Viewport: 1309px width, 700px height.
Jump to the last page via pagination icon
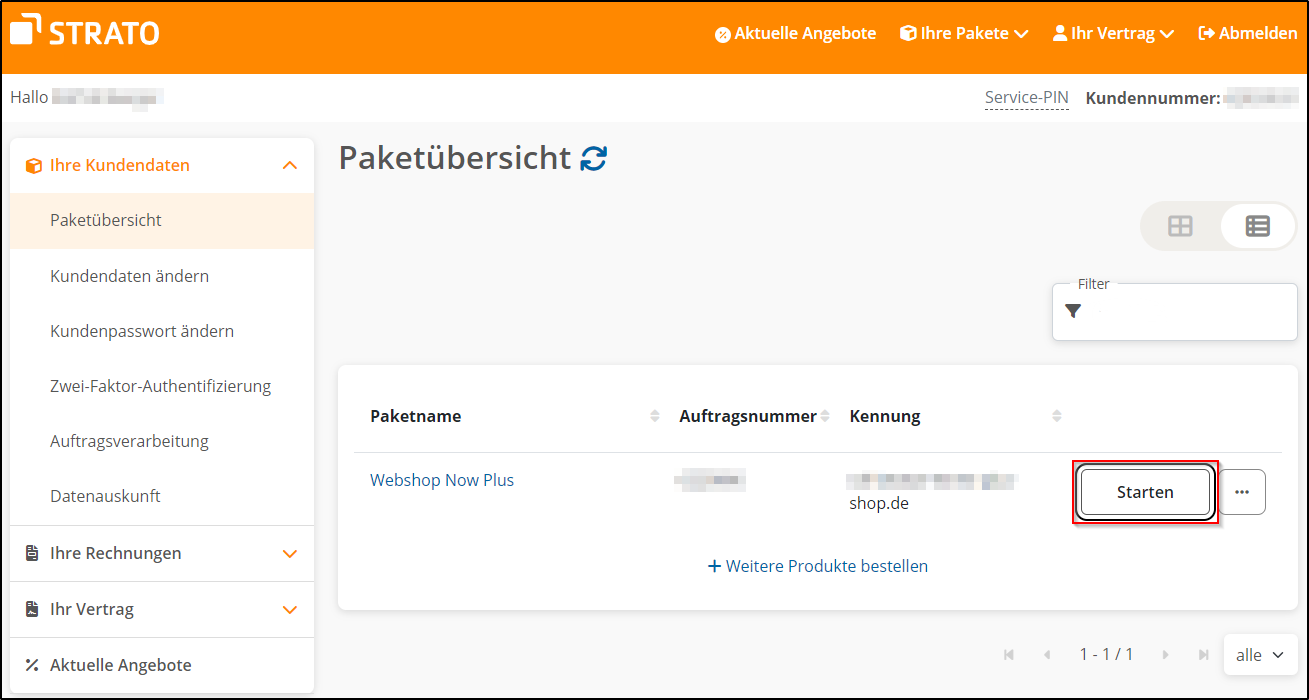coord(1203,654)
